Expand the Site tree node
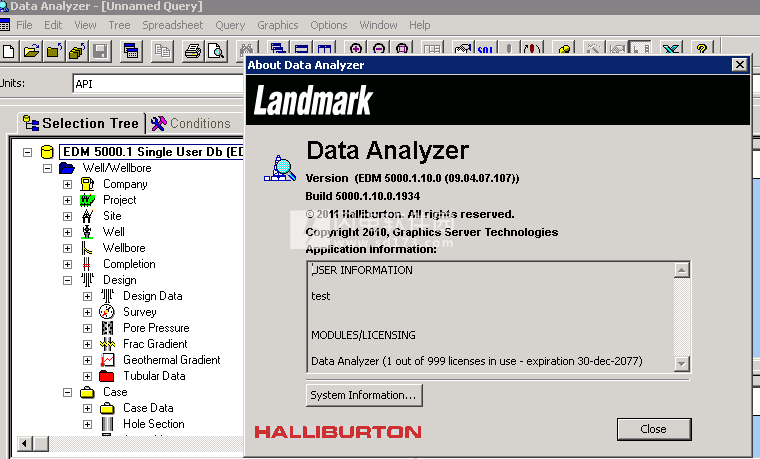The image size is (760, 459). 67,217
